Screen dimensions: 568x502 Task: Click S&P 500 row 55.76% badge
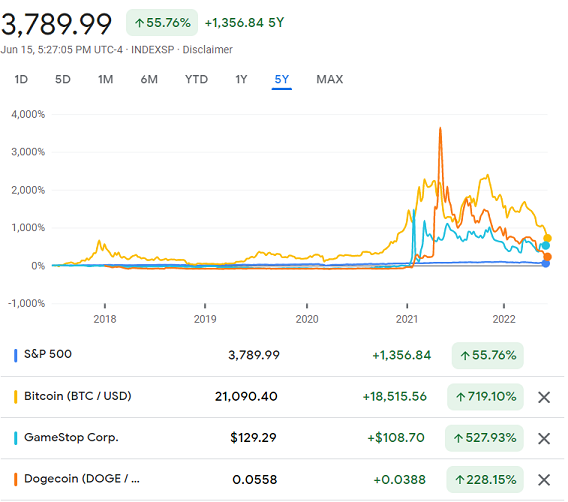point(488,355)
